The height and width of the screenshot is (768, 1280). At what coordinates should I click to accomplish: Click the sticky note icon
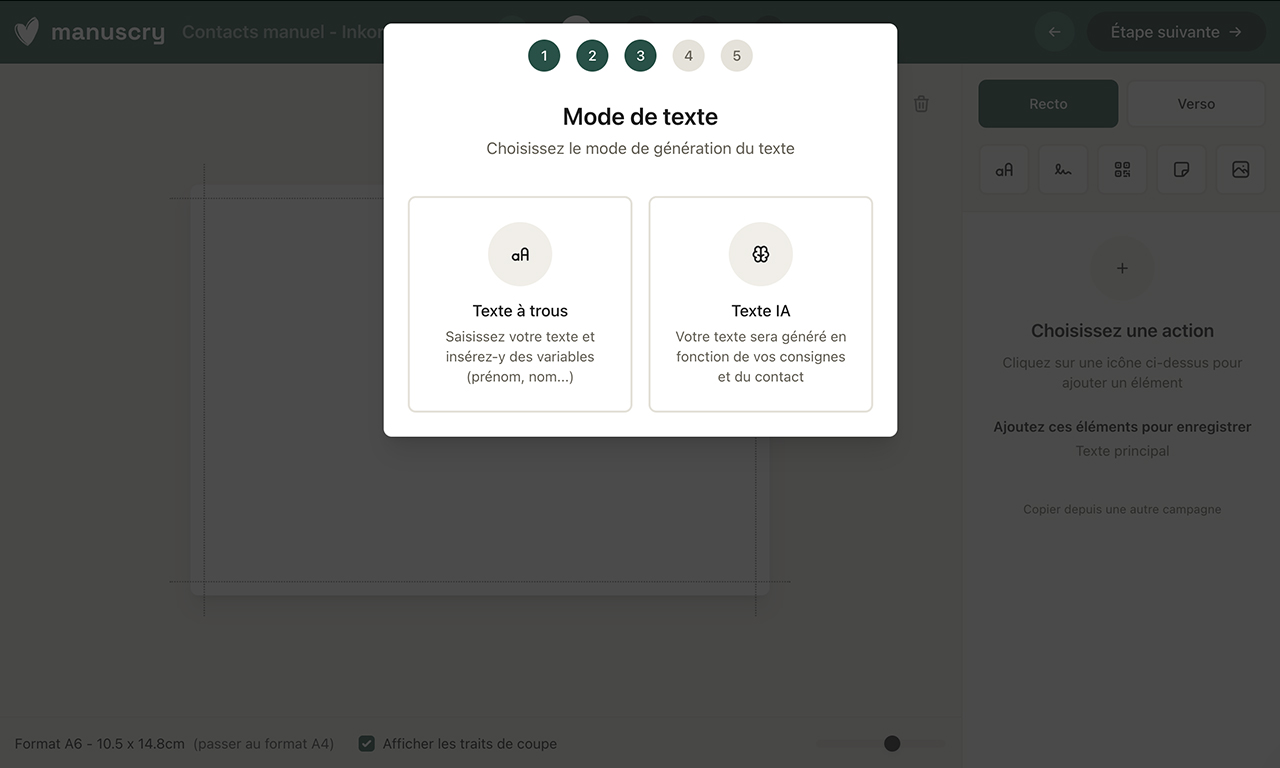1181,170
